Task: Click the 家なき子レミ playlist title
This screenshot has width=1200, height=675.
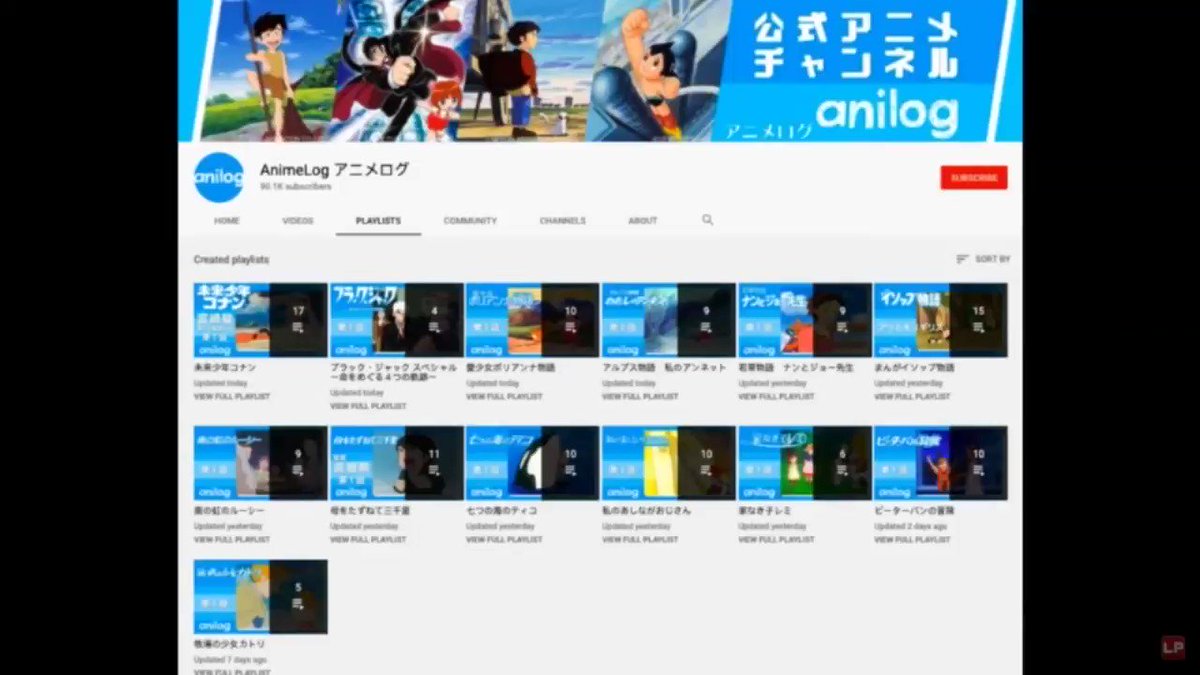Action: click(765, 511)
